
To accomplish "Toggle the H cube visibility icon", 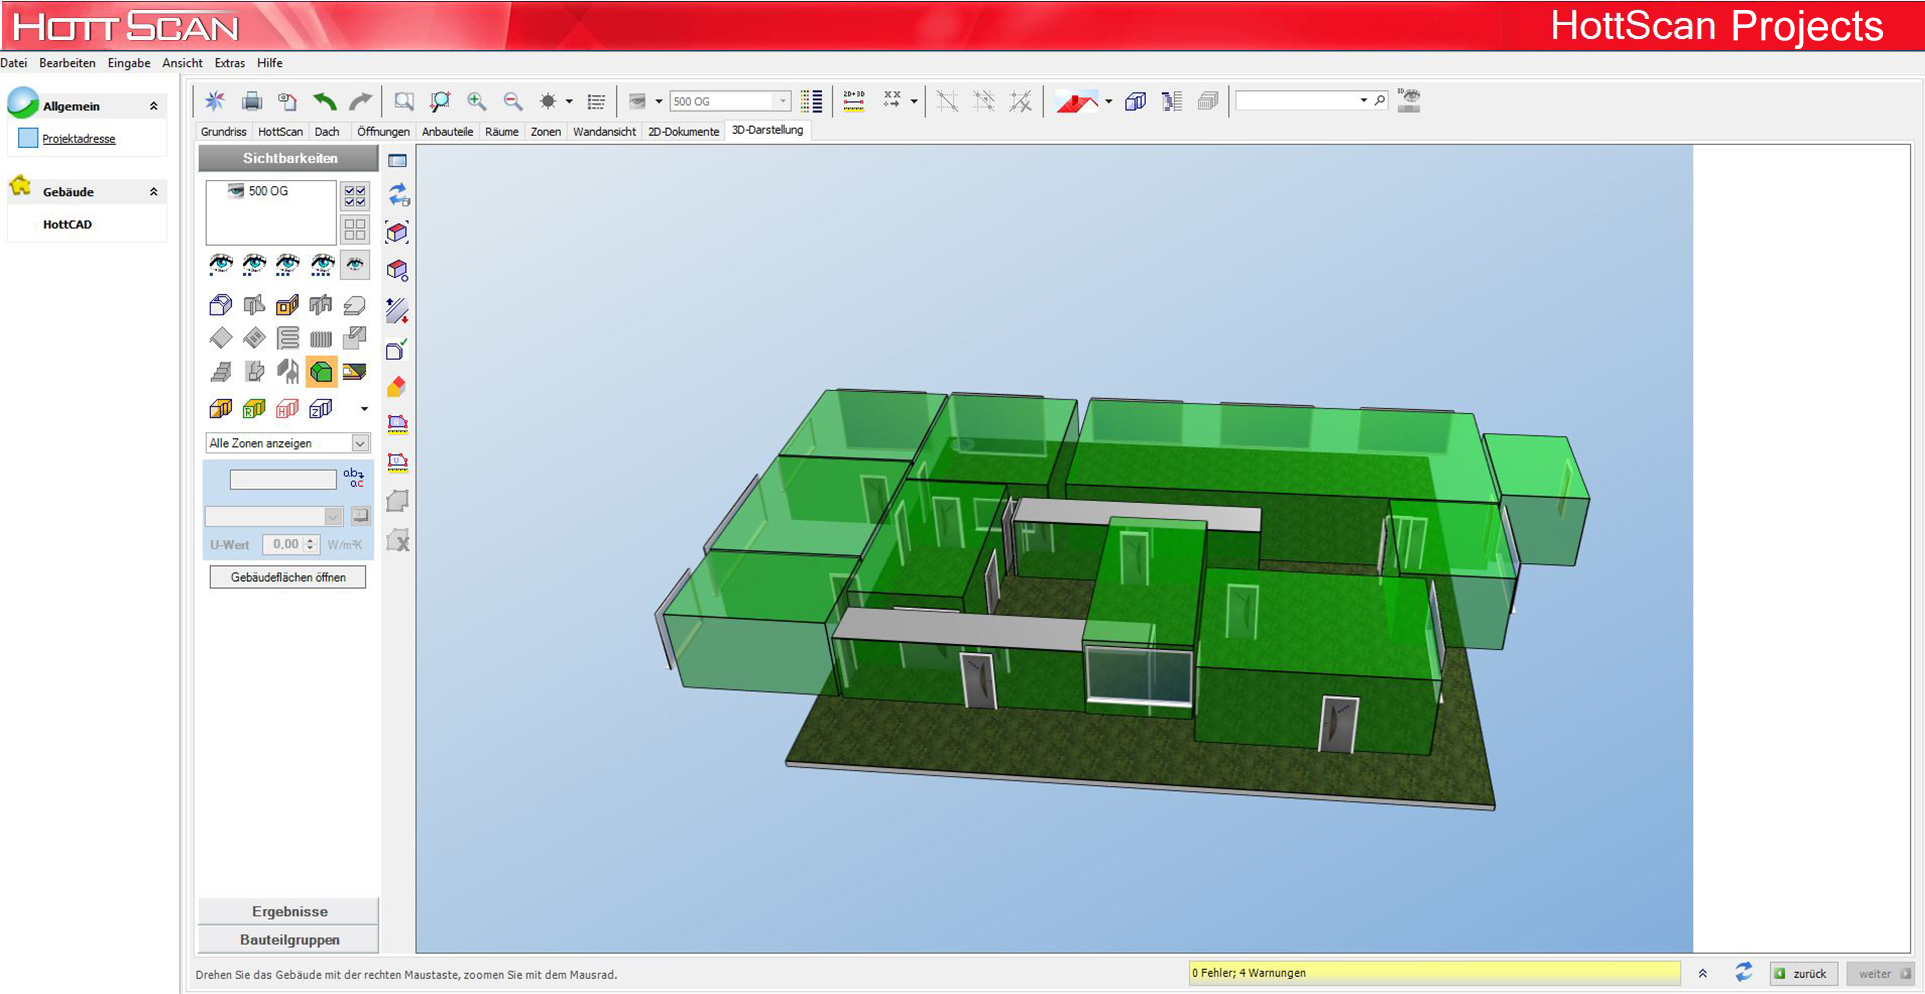I will tap(288, 408).
